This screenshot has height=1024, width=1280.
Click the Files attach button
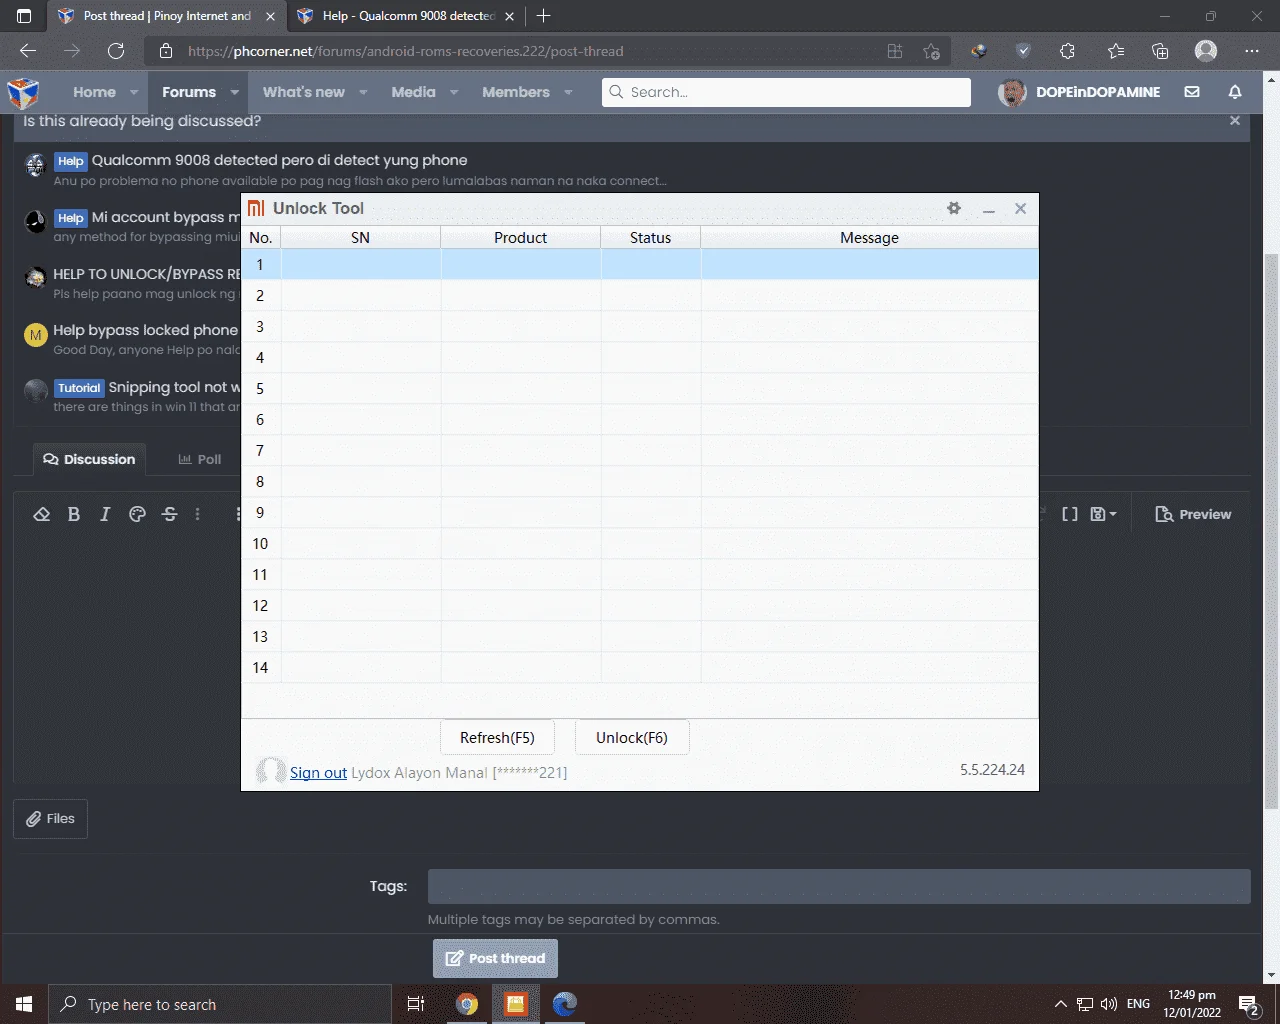pyautogui.click(x=50, y=818)
